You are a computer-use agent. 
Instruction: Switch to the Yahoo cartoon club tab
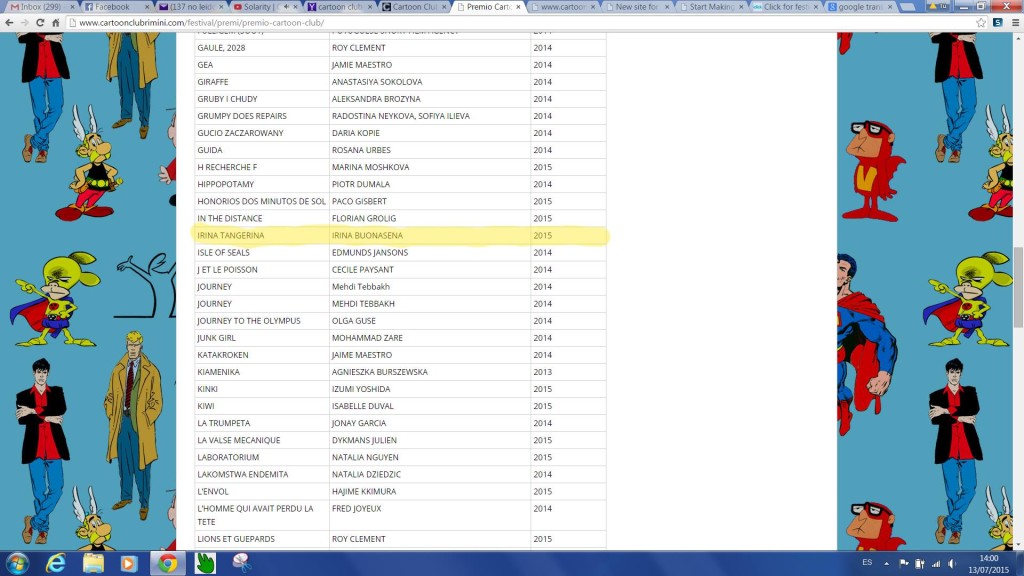pyautogui.click(x=338, y=7)
